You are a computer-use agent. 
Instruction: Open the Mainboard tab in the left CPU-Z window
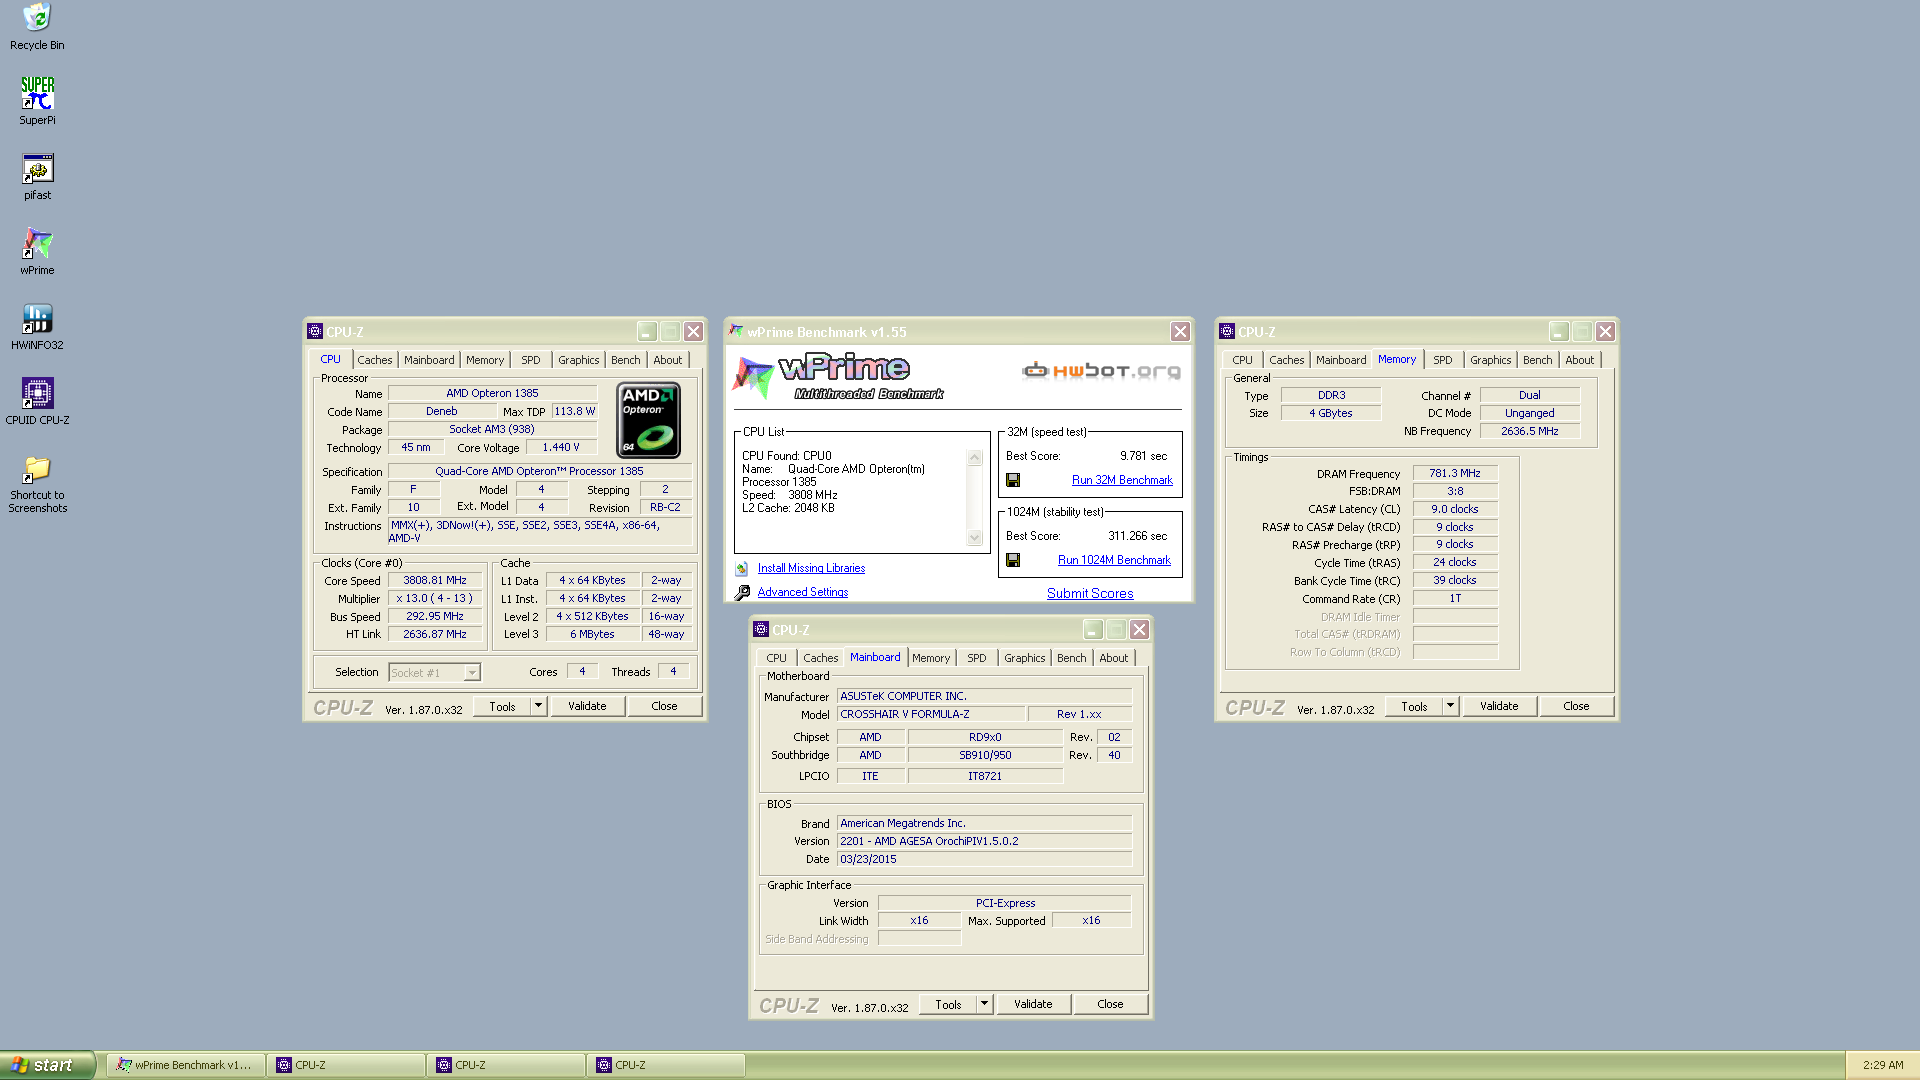pos(429,360)
